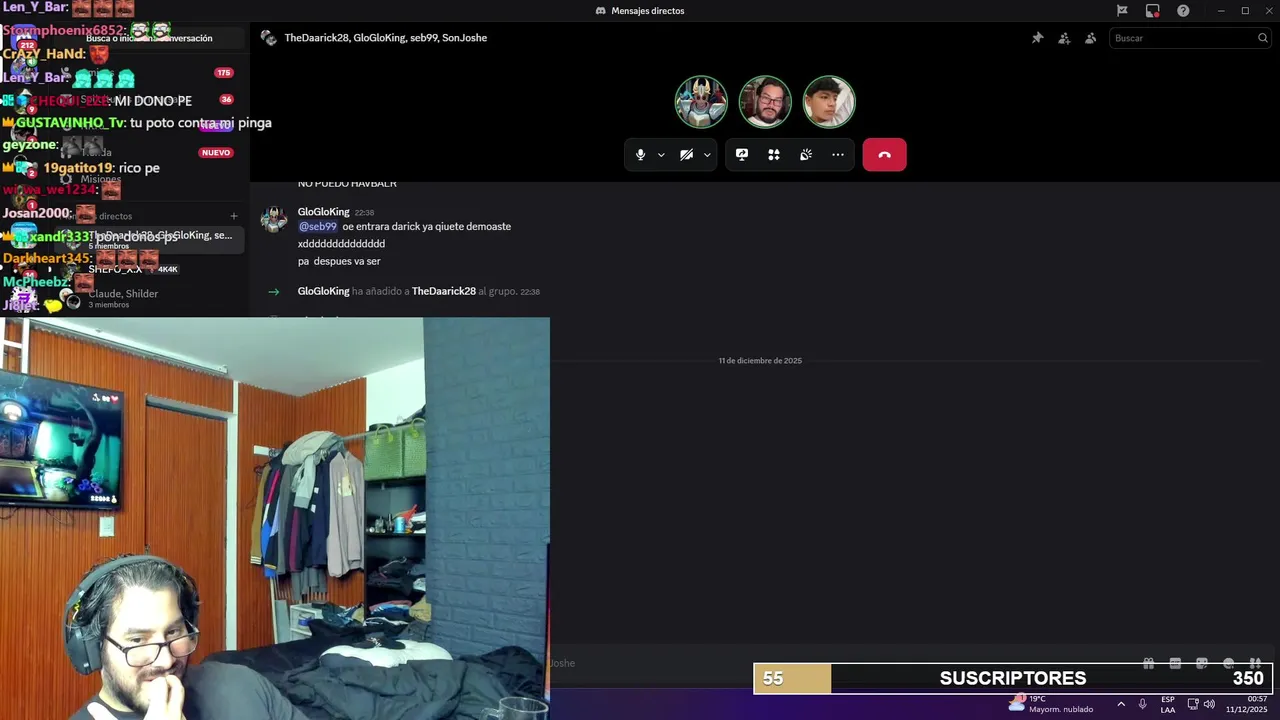
Task: Open more call options (three dots)
Action: coord(838,155)
